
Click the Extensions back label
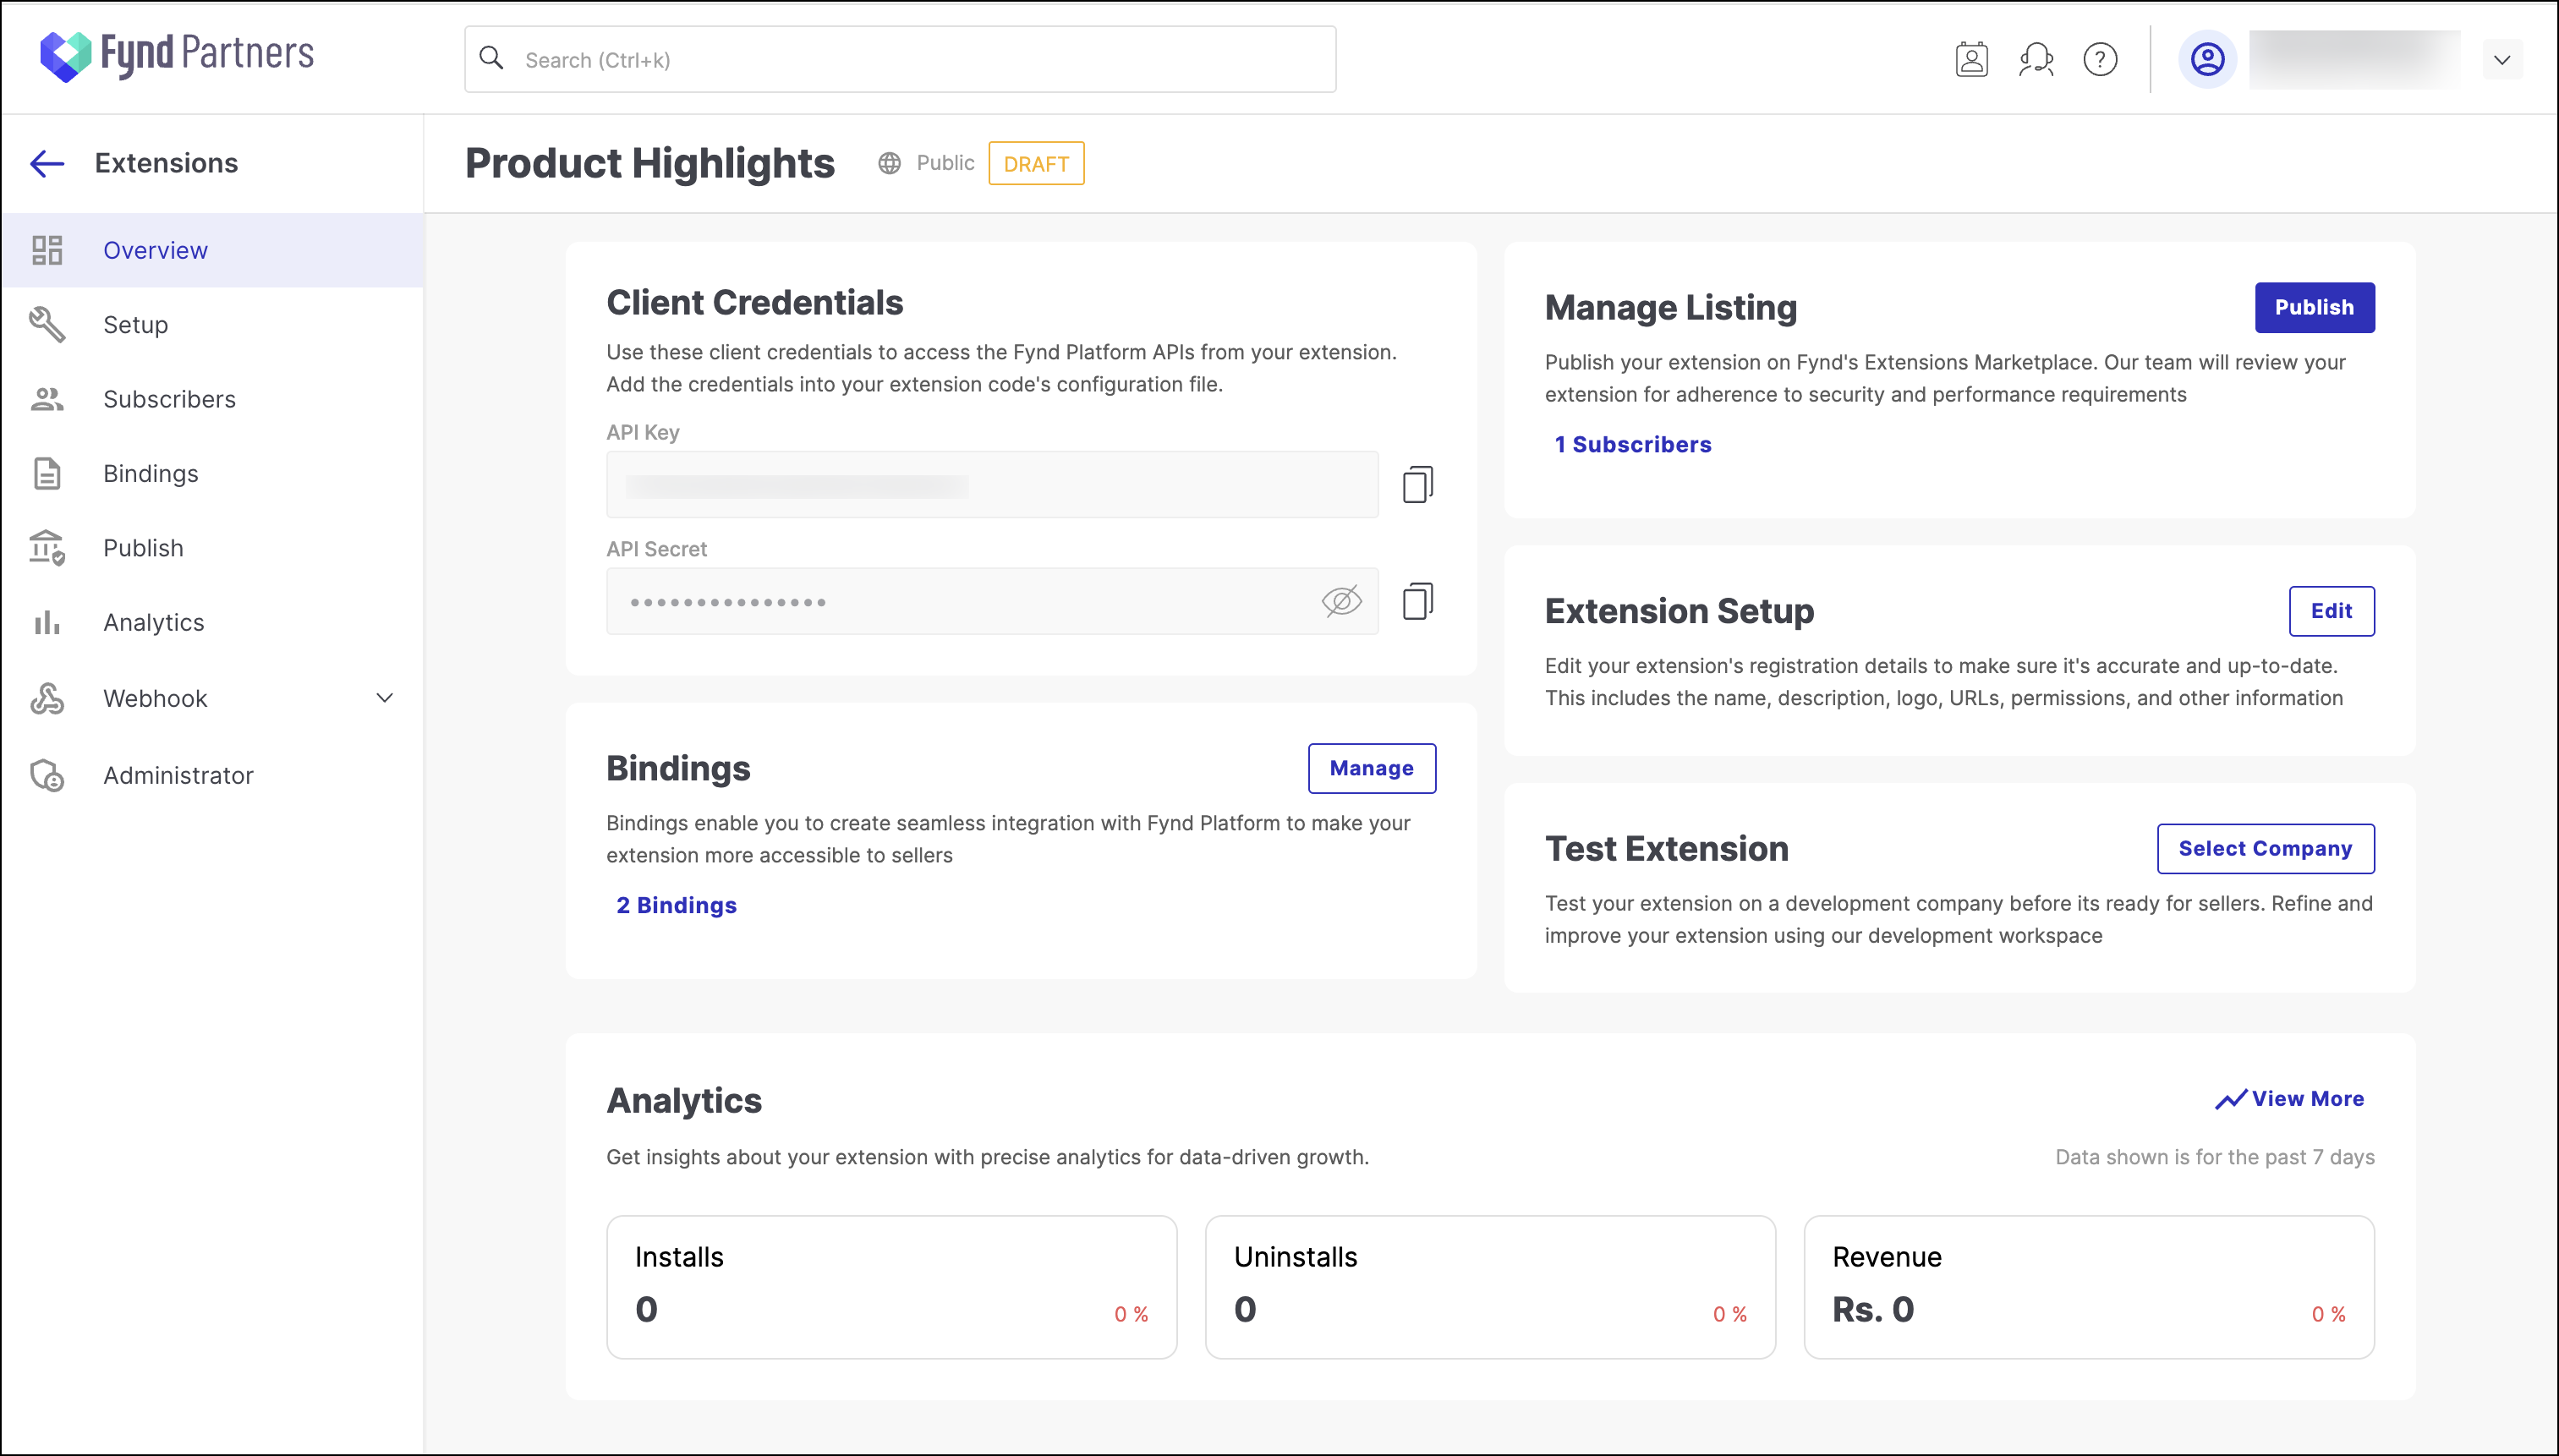166,163
